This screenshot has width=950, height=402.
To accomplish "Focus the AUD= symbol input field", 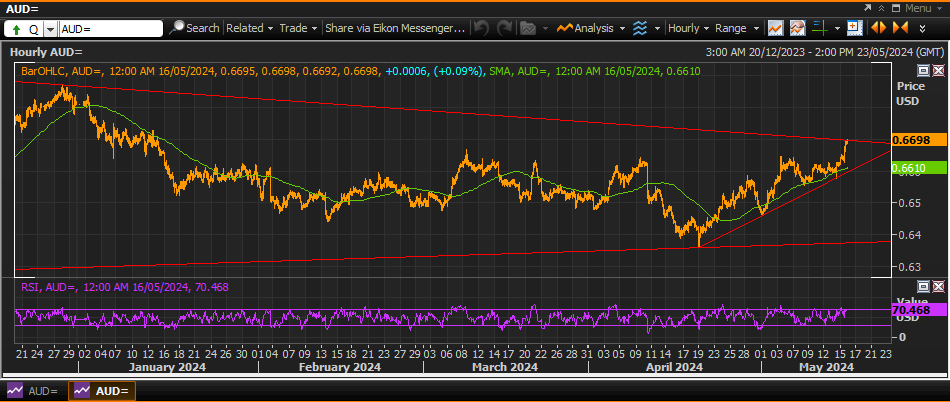I will click(111, 28).
